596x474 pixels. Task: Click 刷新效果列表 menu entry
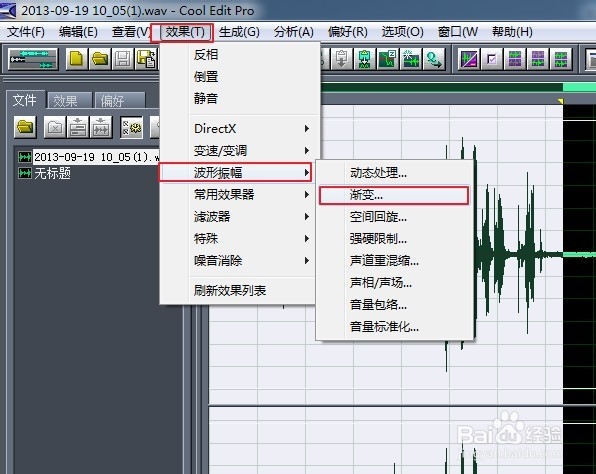pyautogui.click(x=239, y=290)
